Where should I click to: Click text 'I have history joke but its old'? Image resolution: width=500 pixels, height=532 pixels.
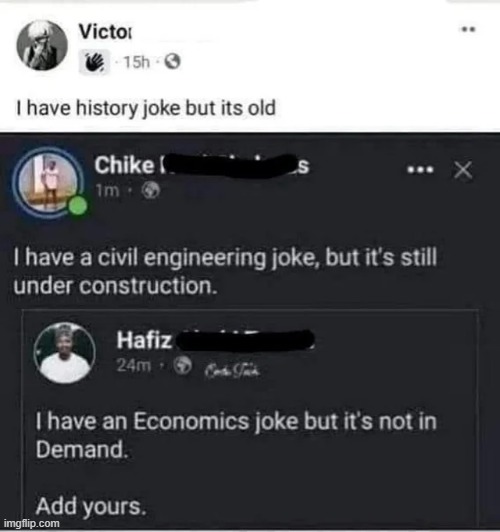click(x=146, y=108)
